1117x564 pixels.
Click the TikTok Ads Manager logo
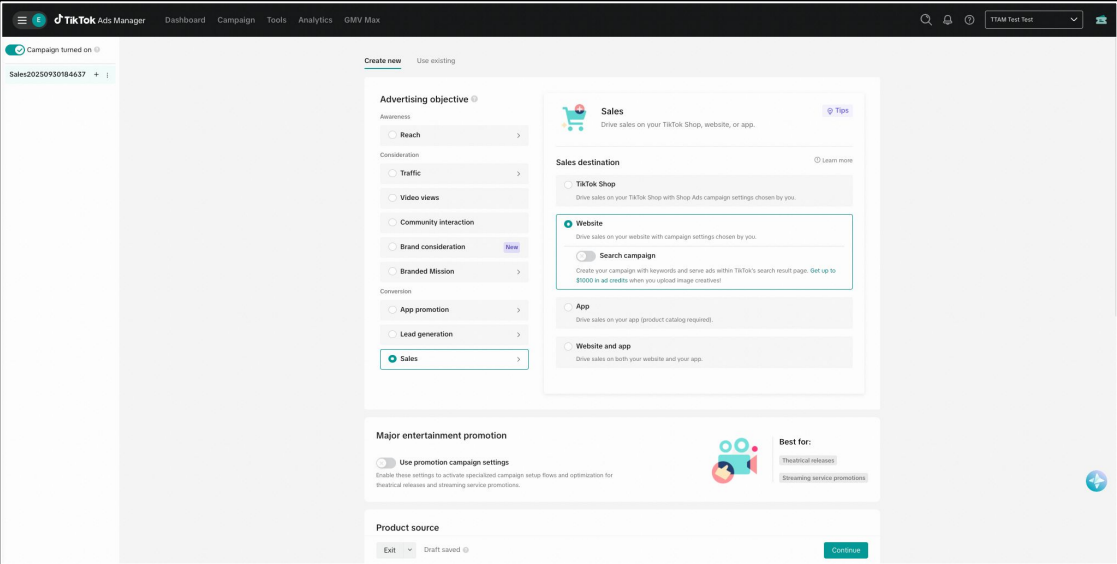point(100,20)
